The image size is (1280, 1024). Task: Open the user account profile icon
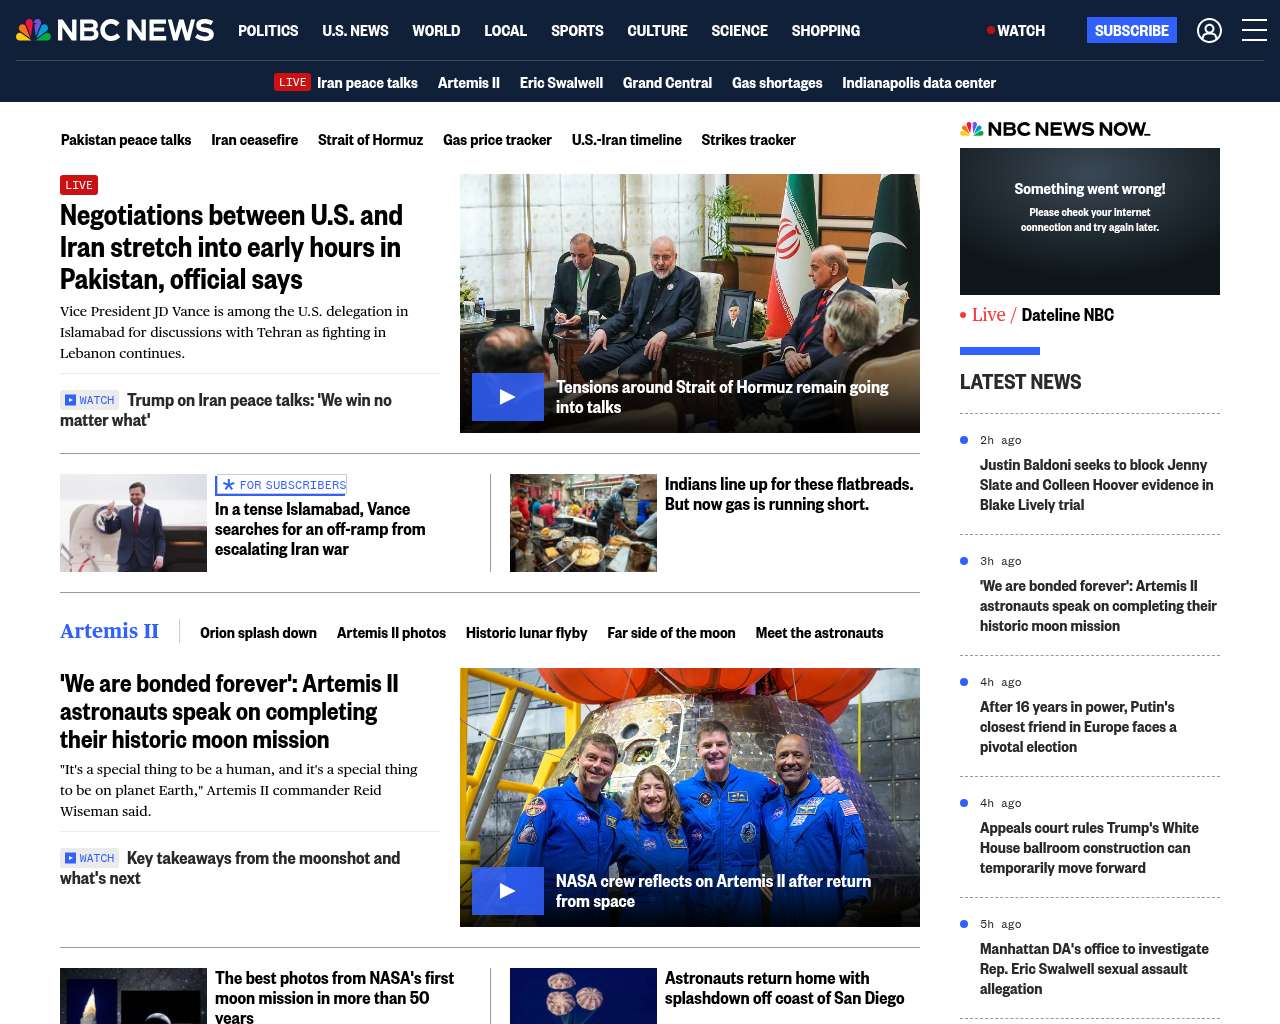[1209, 31]
